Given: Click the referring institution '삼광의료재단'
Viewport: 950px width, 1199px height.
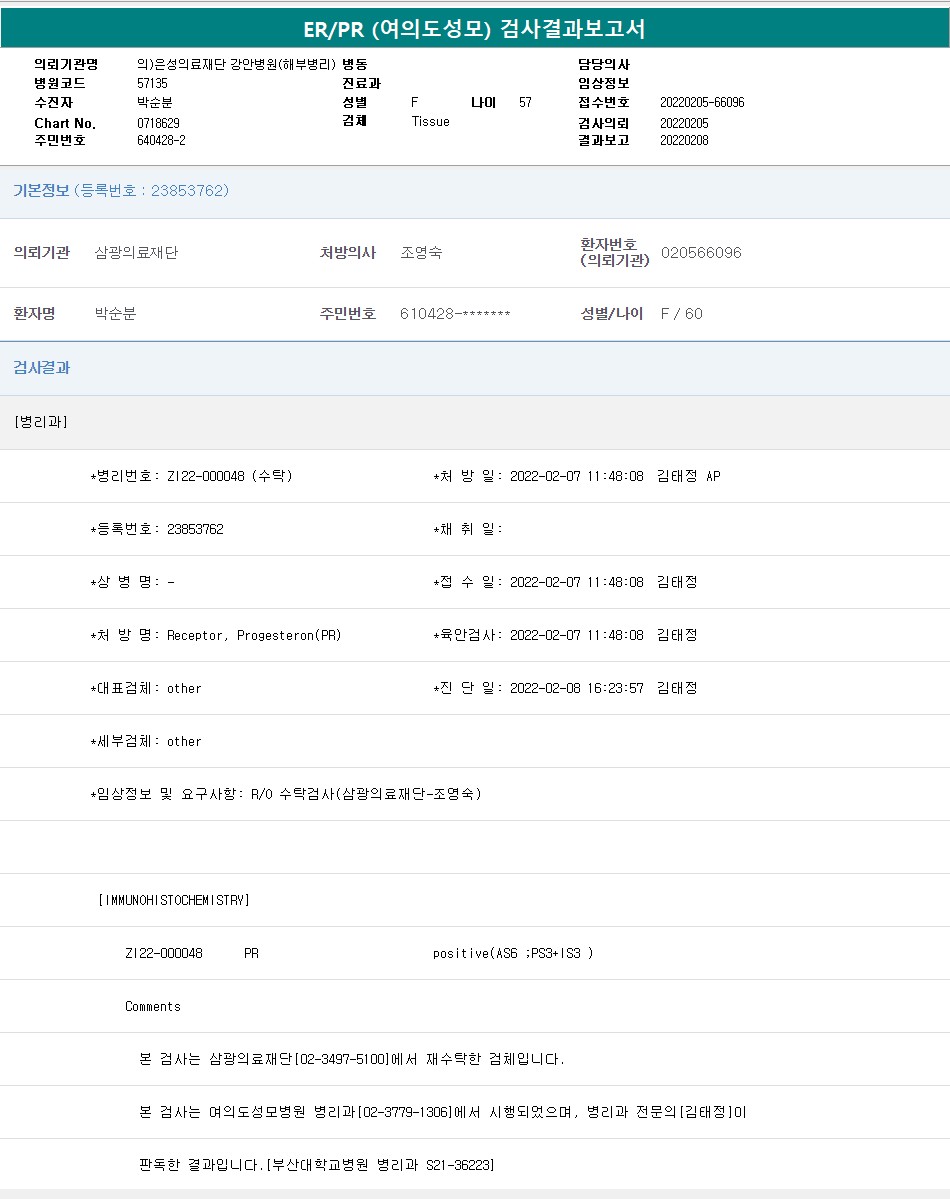Looking at the screenshot, I should point(136,252).
